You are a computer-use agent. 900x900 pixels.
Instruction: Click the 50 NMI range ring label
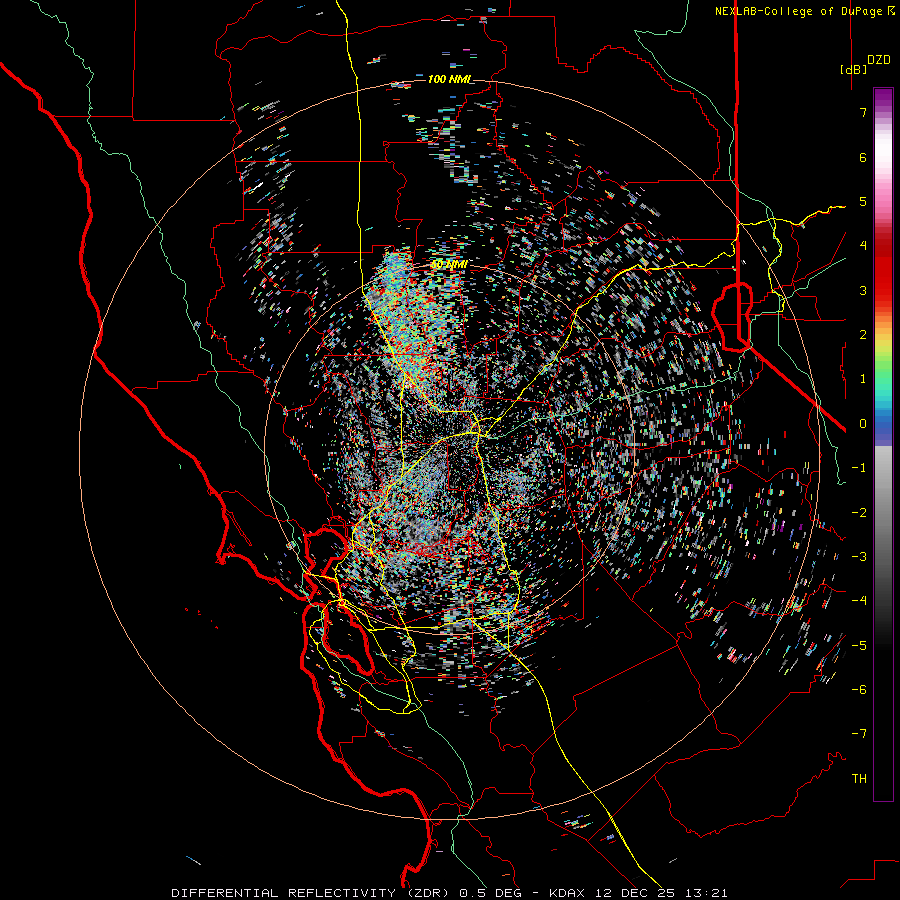449,265
